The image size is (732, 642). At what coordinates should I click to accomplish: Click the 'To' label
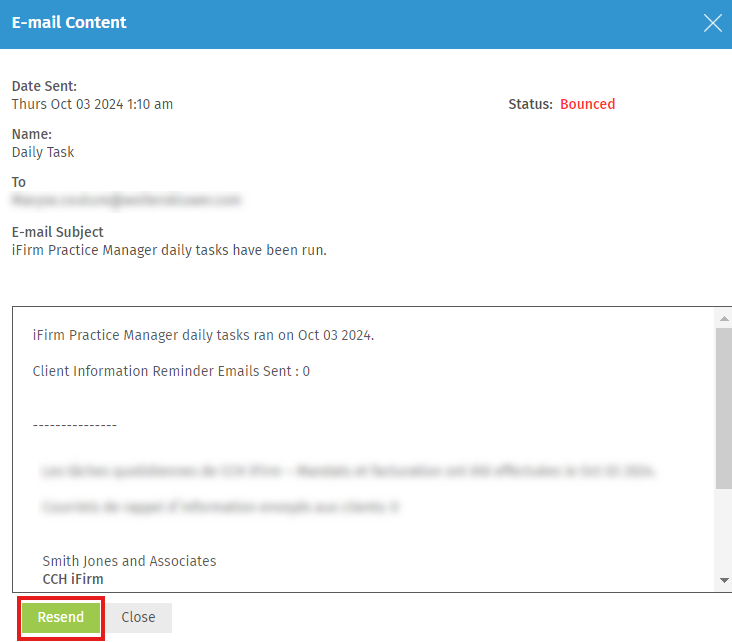(x=19, y=183)
